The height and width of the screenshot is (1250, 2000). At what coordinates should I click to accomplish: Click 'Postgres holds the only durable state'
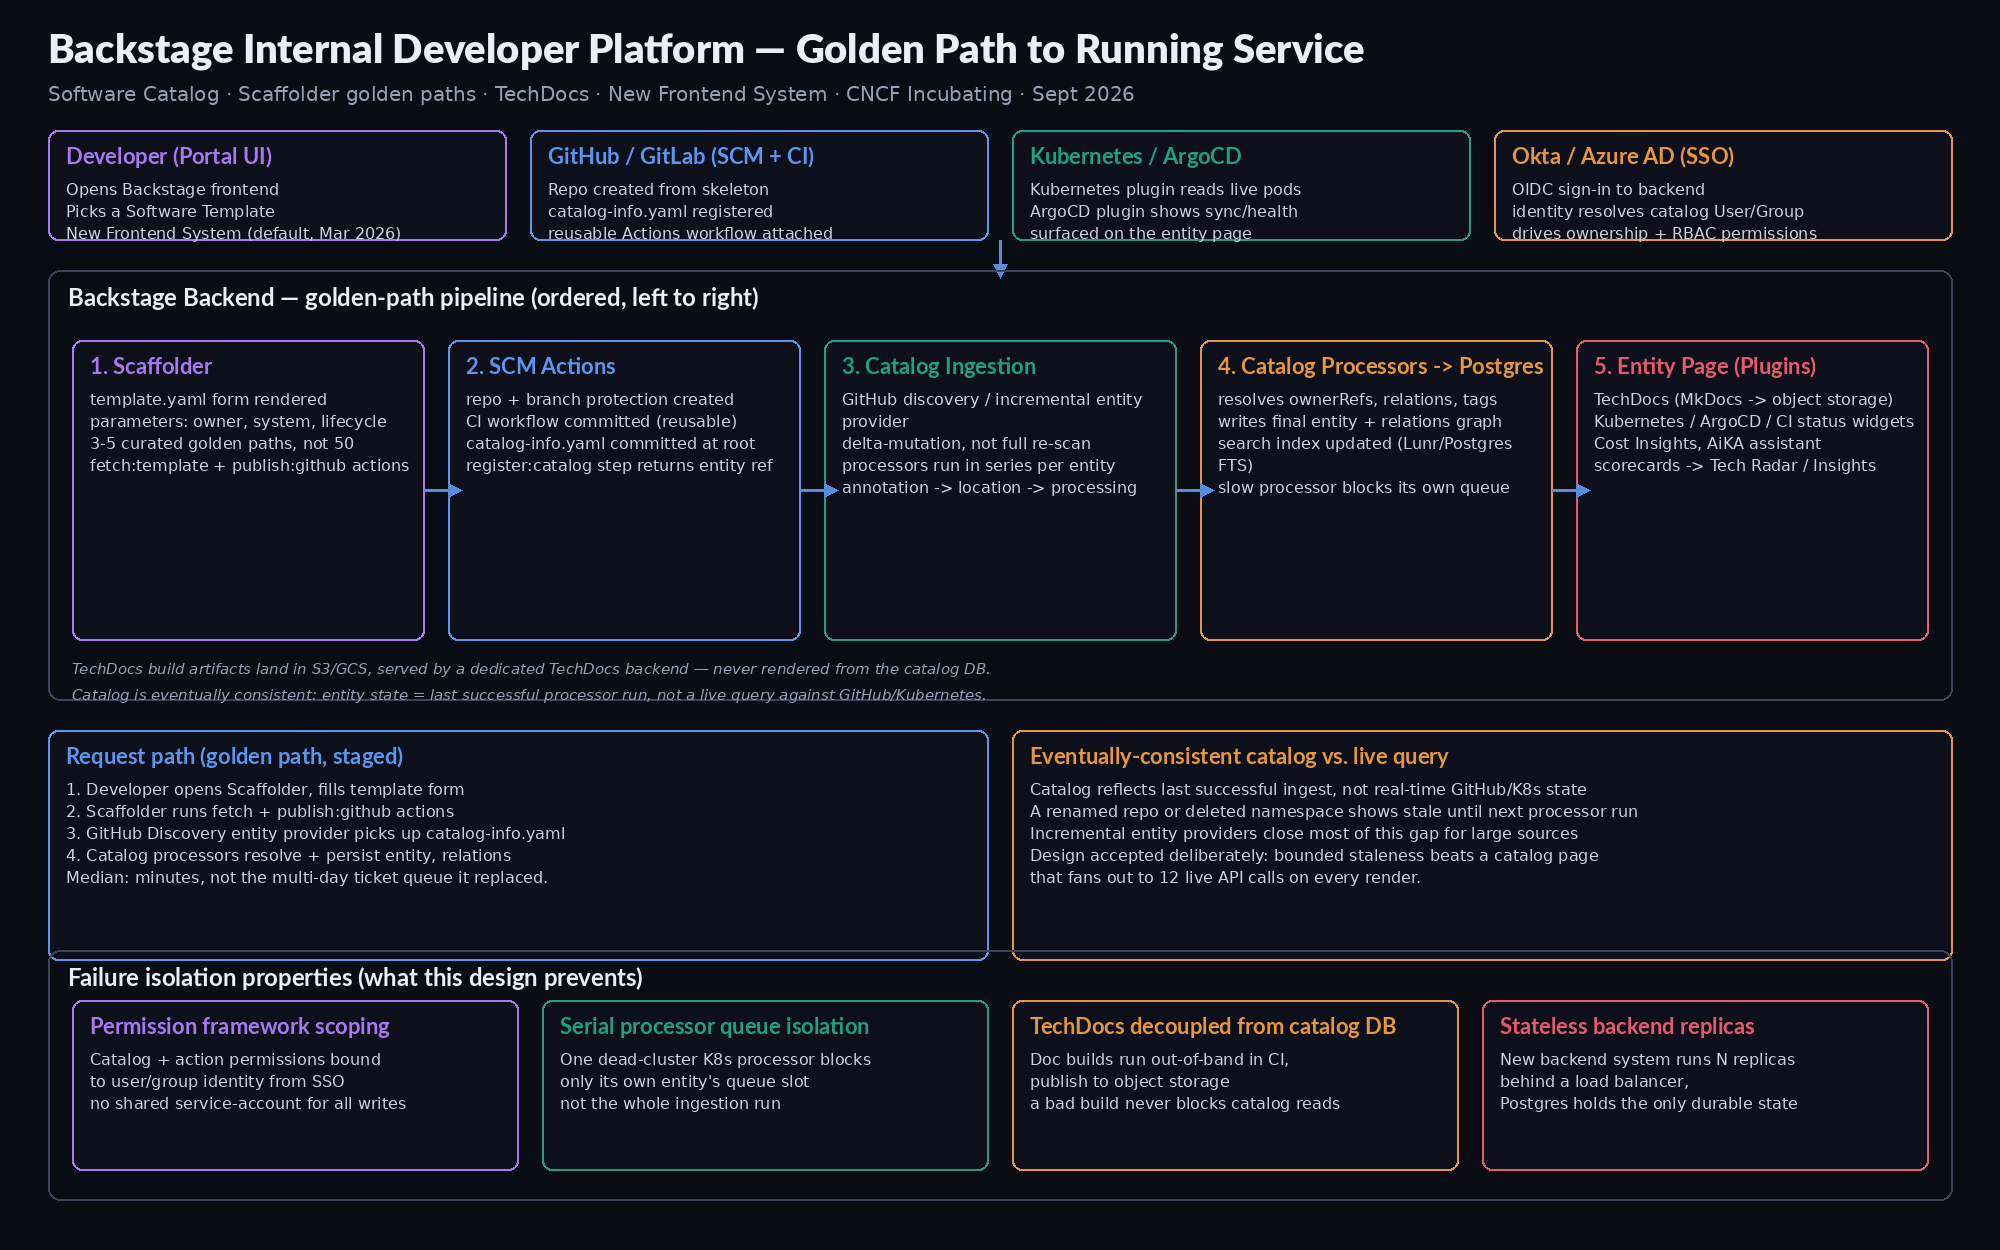1649,1103
